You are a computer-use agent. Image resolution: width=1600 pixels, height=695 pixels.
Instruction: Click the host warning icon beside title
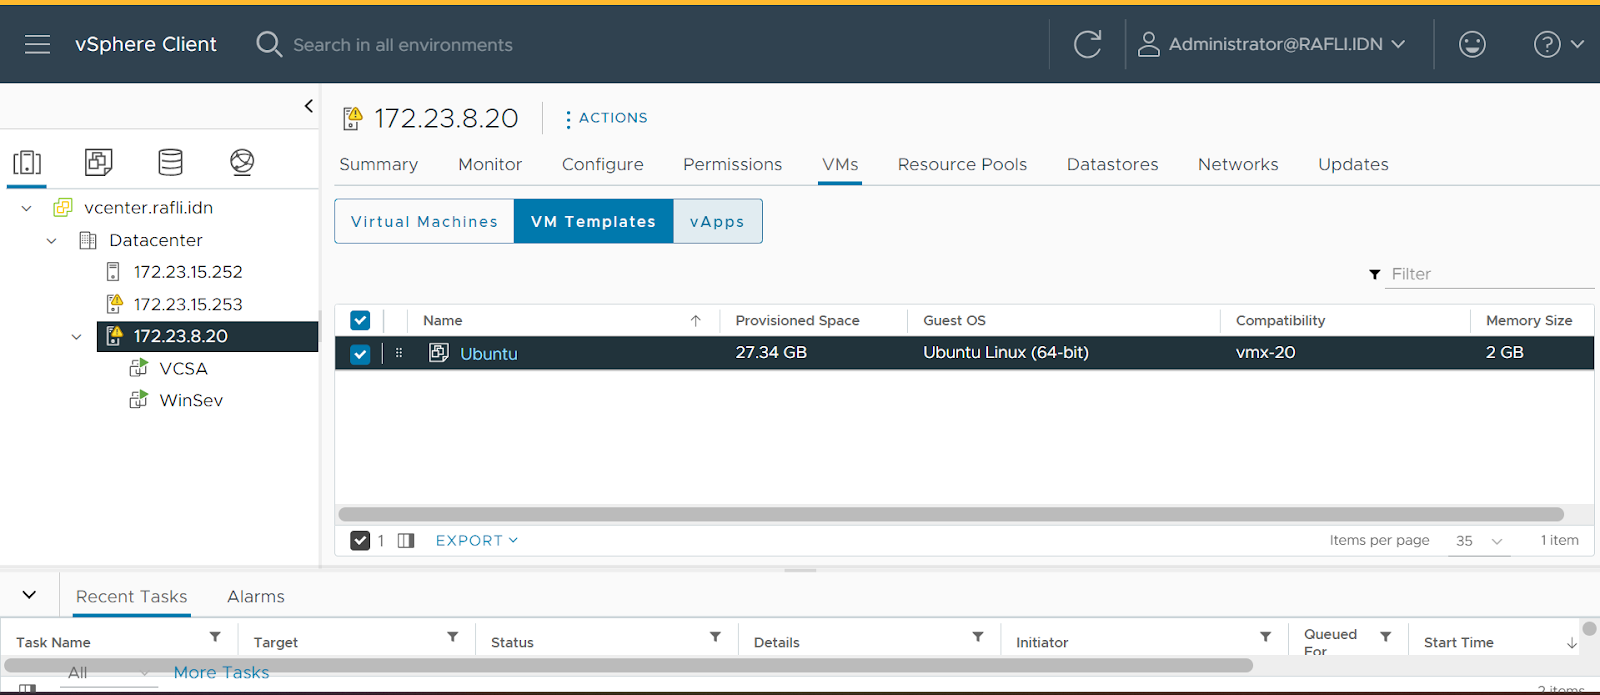pyautogui.click(x=352, y=118)
